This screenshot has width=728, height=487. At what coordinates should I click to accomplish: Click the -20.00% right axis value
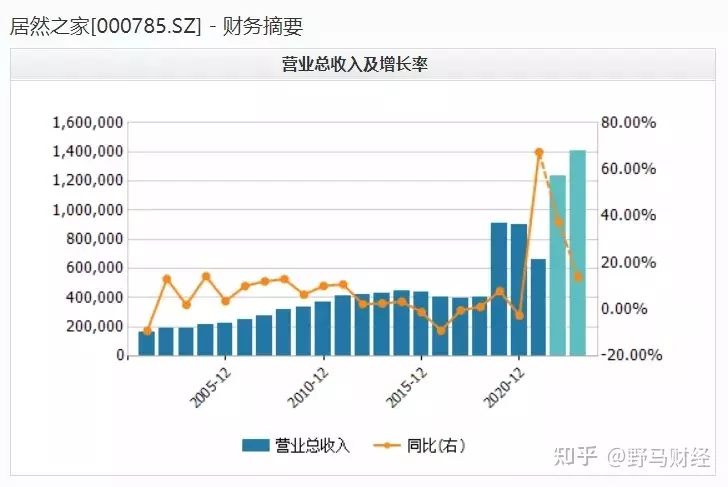[631, 355]
